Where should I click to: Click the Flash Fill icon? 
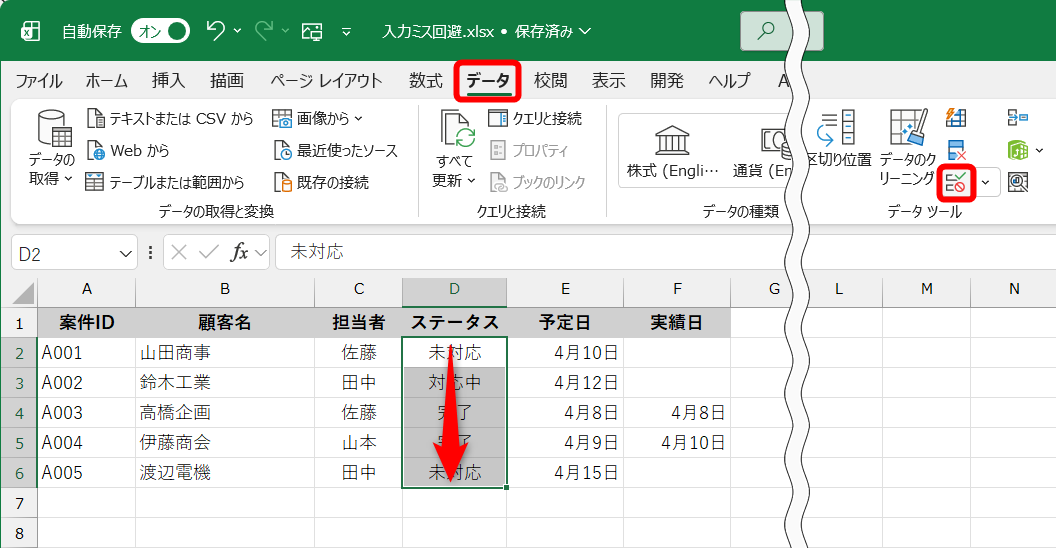click(x=956, y=118)
